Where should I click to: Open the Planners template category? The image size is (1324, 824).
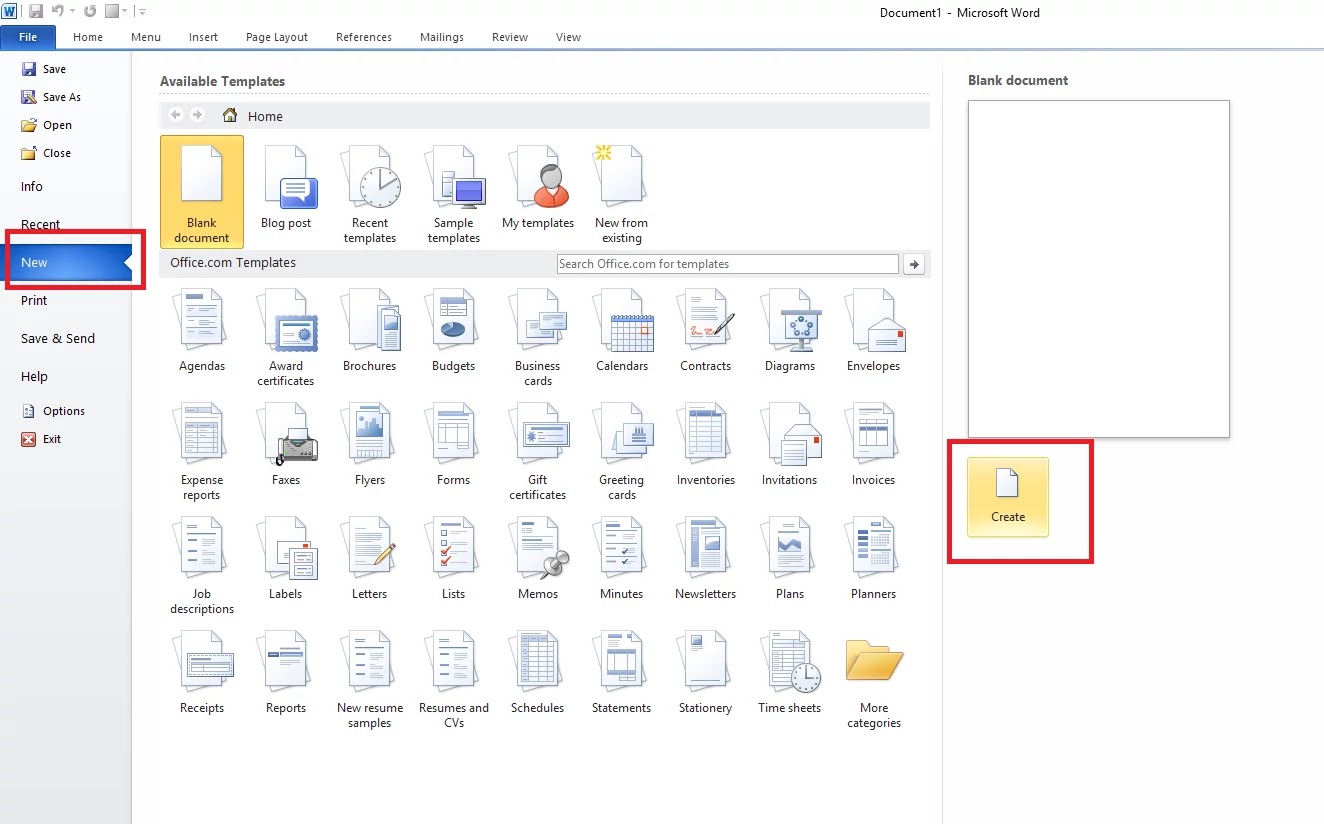874,559
